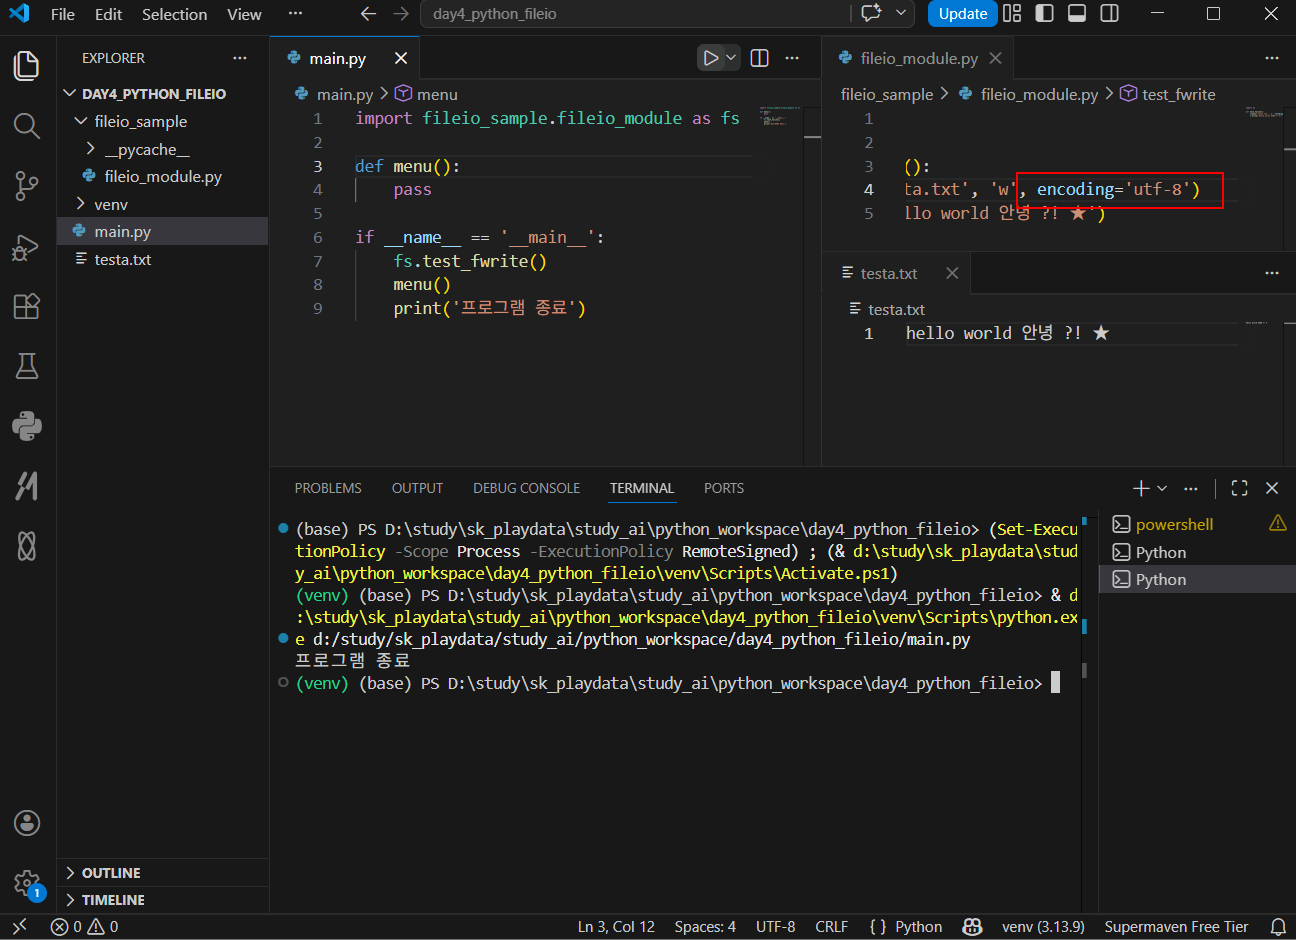Maximize the panel size icon
Viewport: 1296px width, 940px height.
(x=1240, y=488)
